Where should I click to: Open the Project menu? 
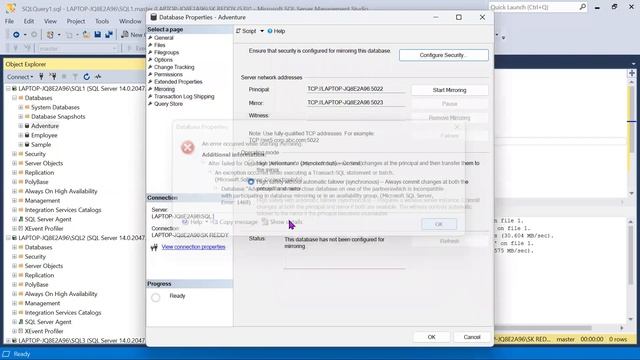[76, 21]
